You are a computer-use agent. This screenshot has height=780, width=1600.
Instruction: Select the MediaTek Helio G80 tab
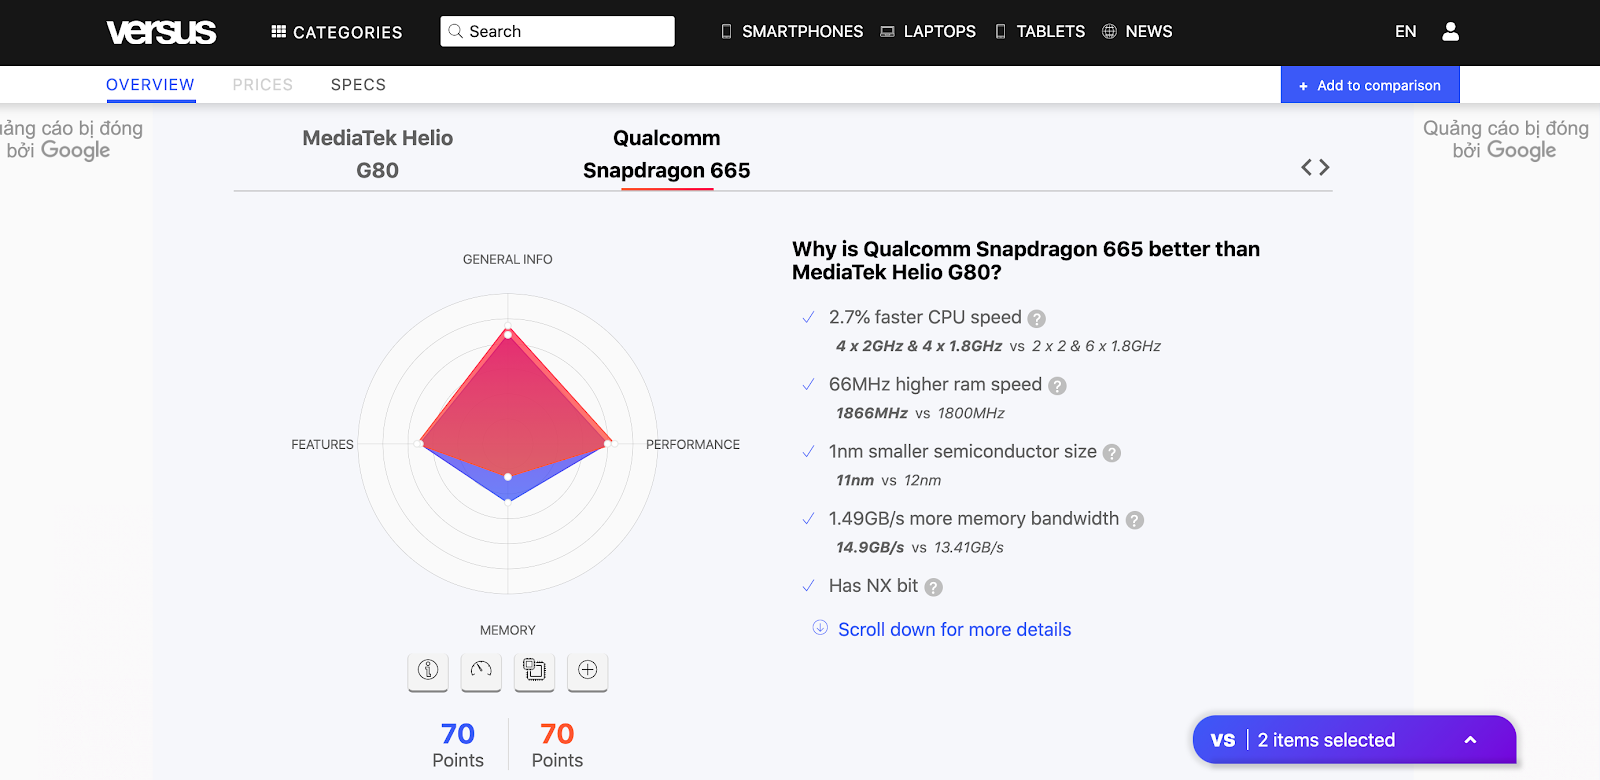click(378, 154)
